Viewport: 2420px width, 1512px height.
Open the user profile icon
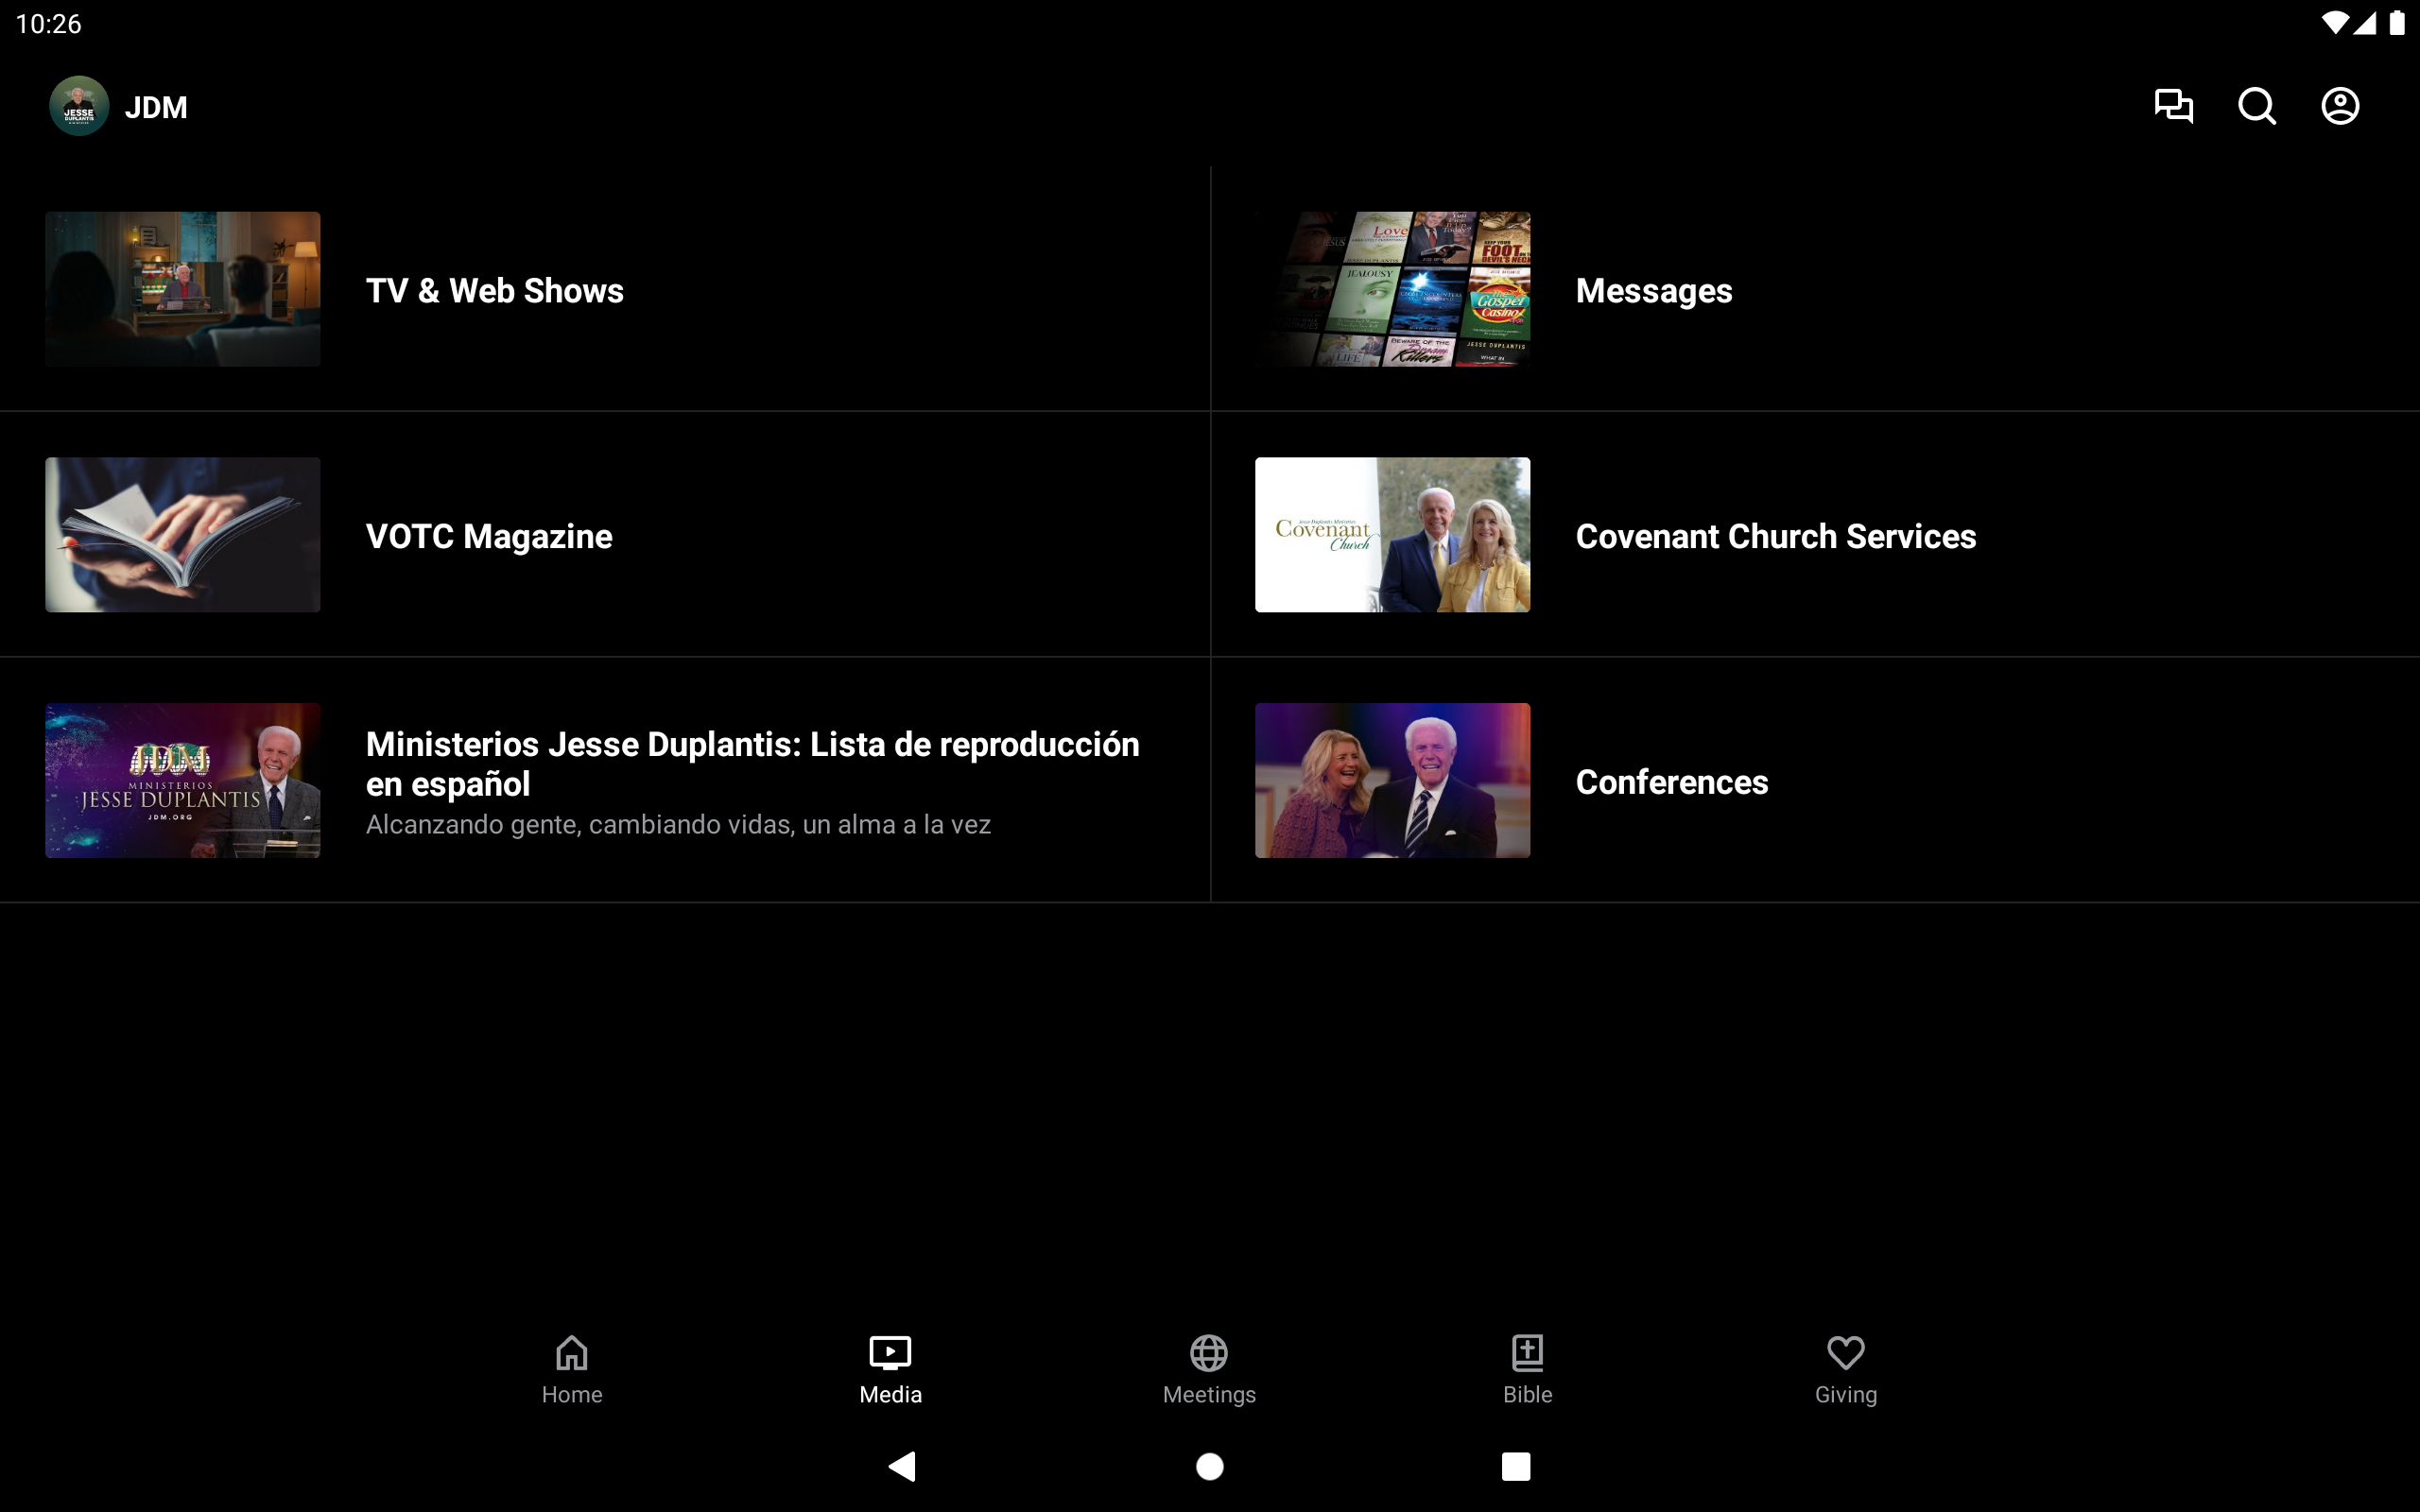pos(2340,106)
